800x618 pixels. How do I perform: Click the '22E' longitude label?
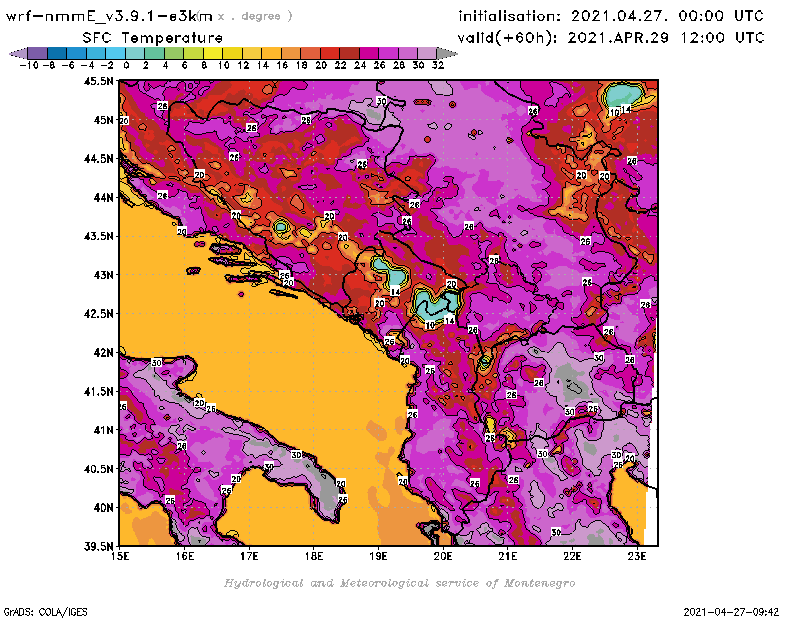(x=572, y=556)
